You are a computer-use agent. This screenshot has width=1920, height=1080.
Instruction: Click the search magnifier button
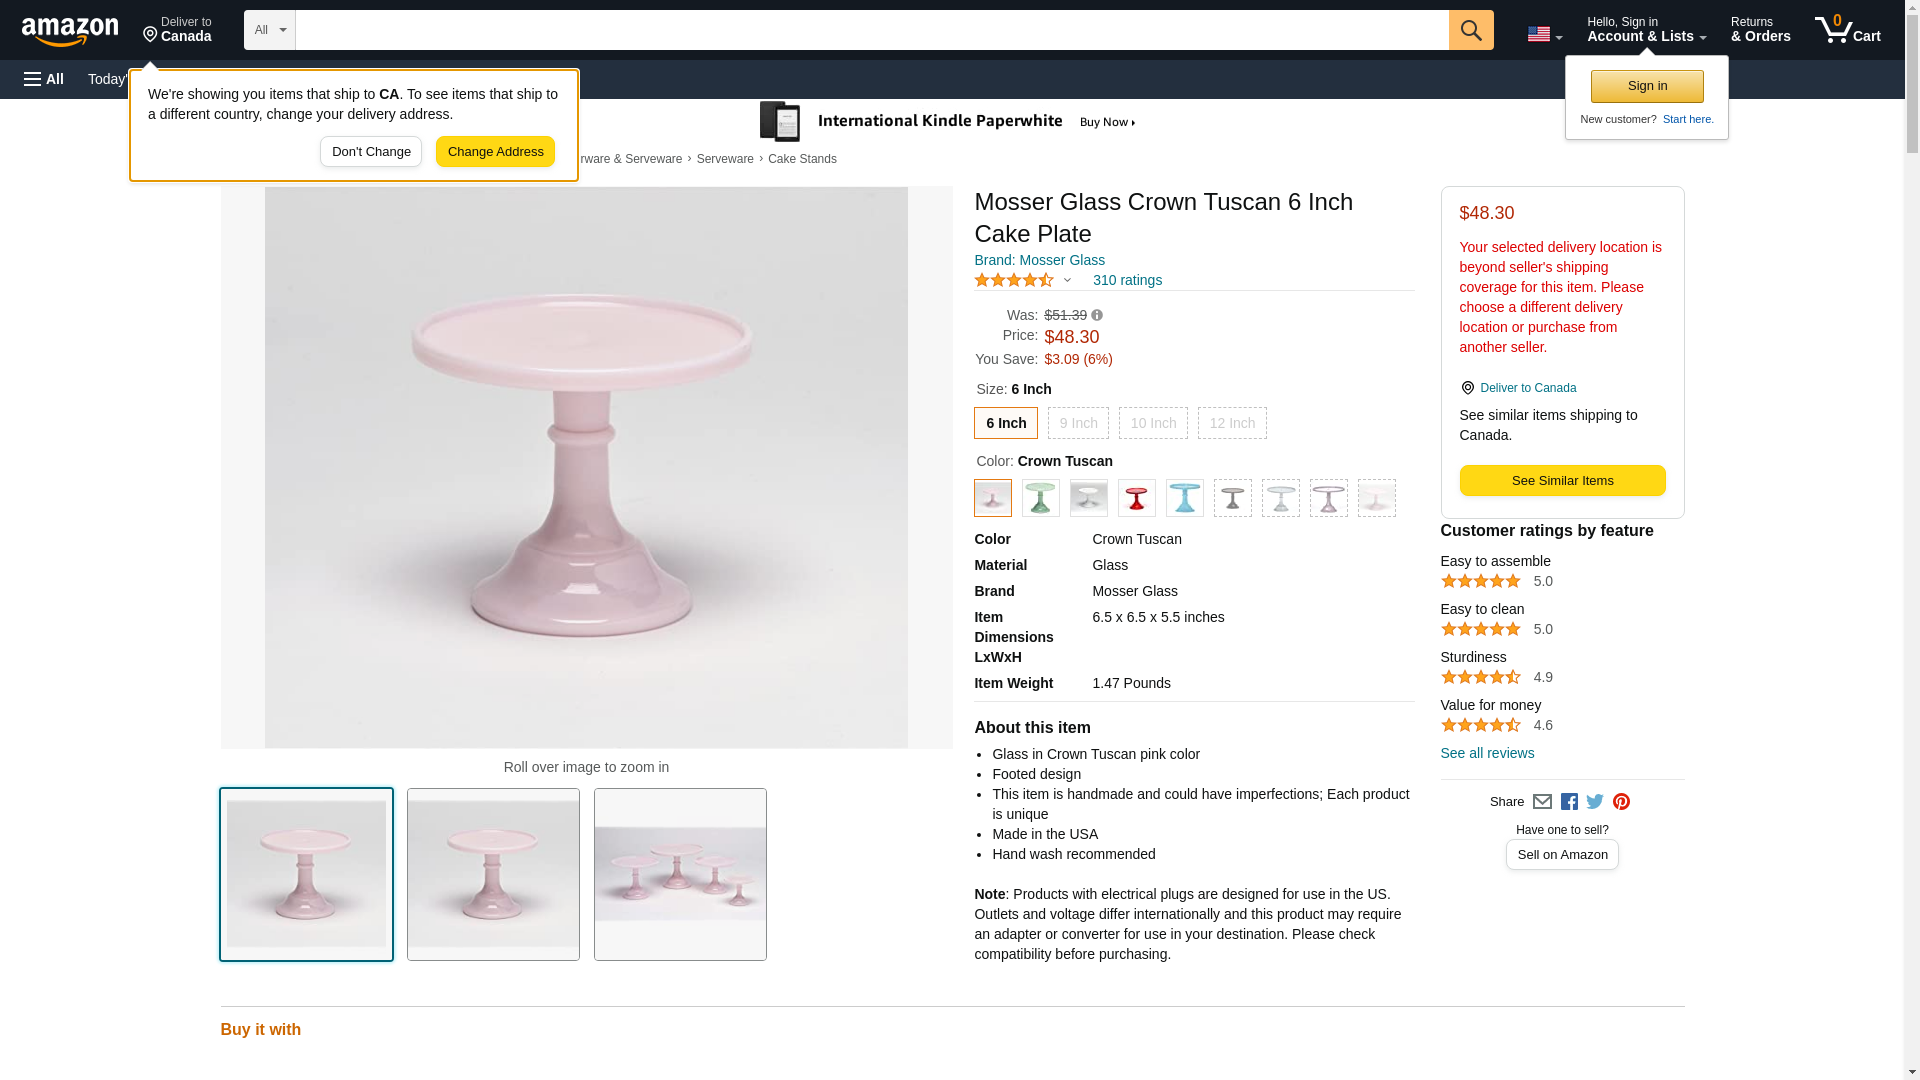1470,30
